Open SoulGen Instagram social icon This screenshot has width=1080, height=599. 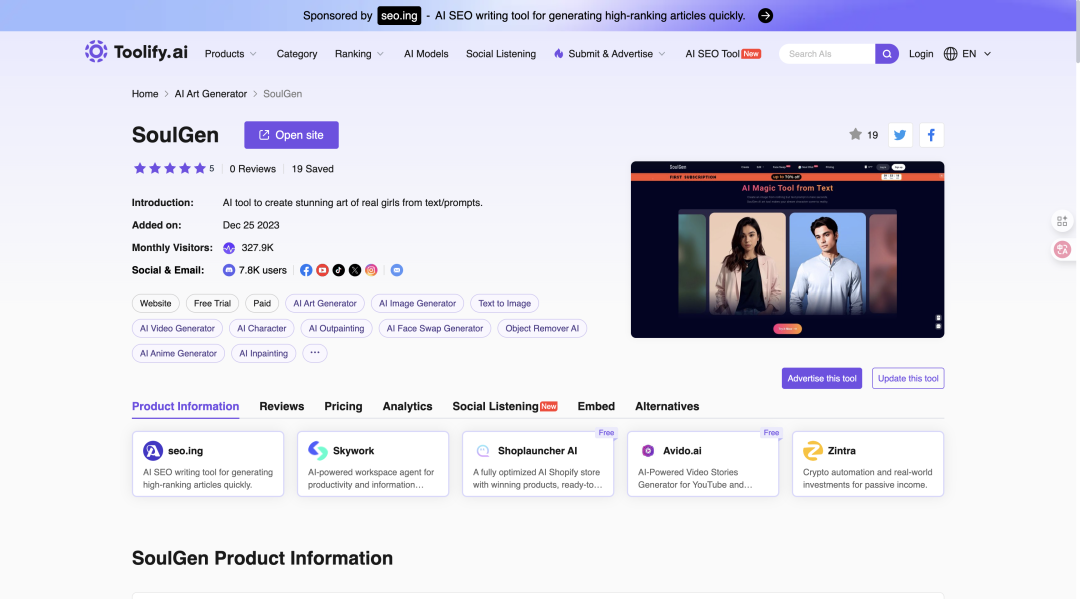tap(371, 270)
